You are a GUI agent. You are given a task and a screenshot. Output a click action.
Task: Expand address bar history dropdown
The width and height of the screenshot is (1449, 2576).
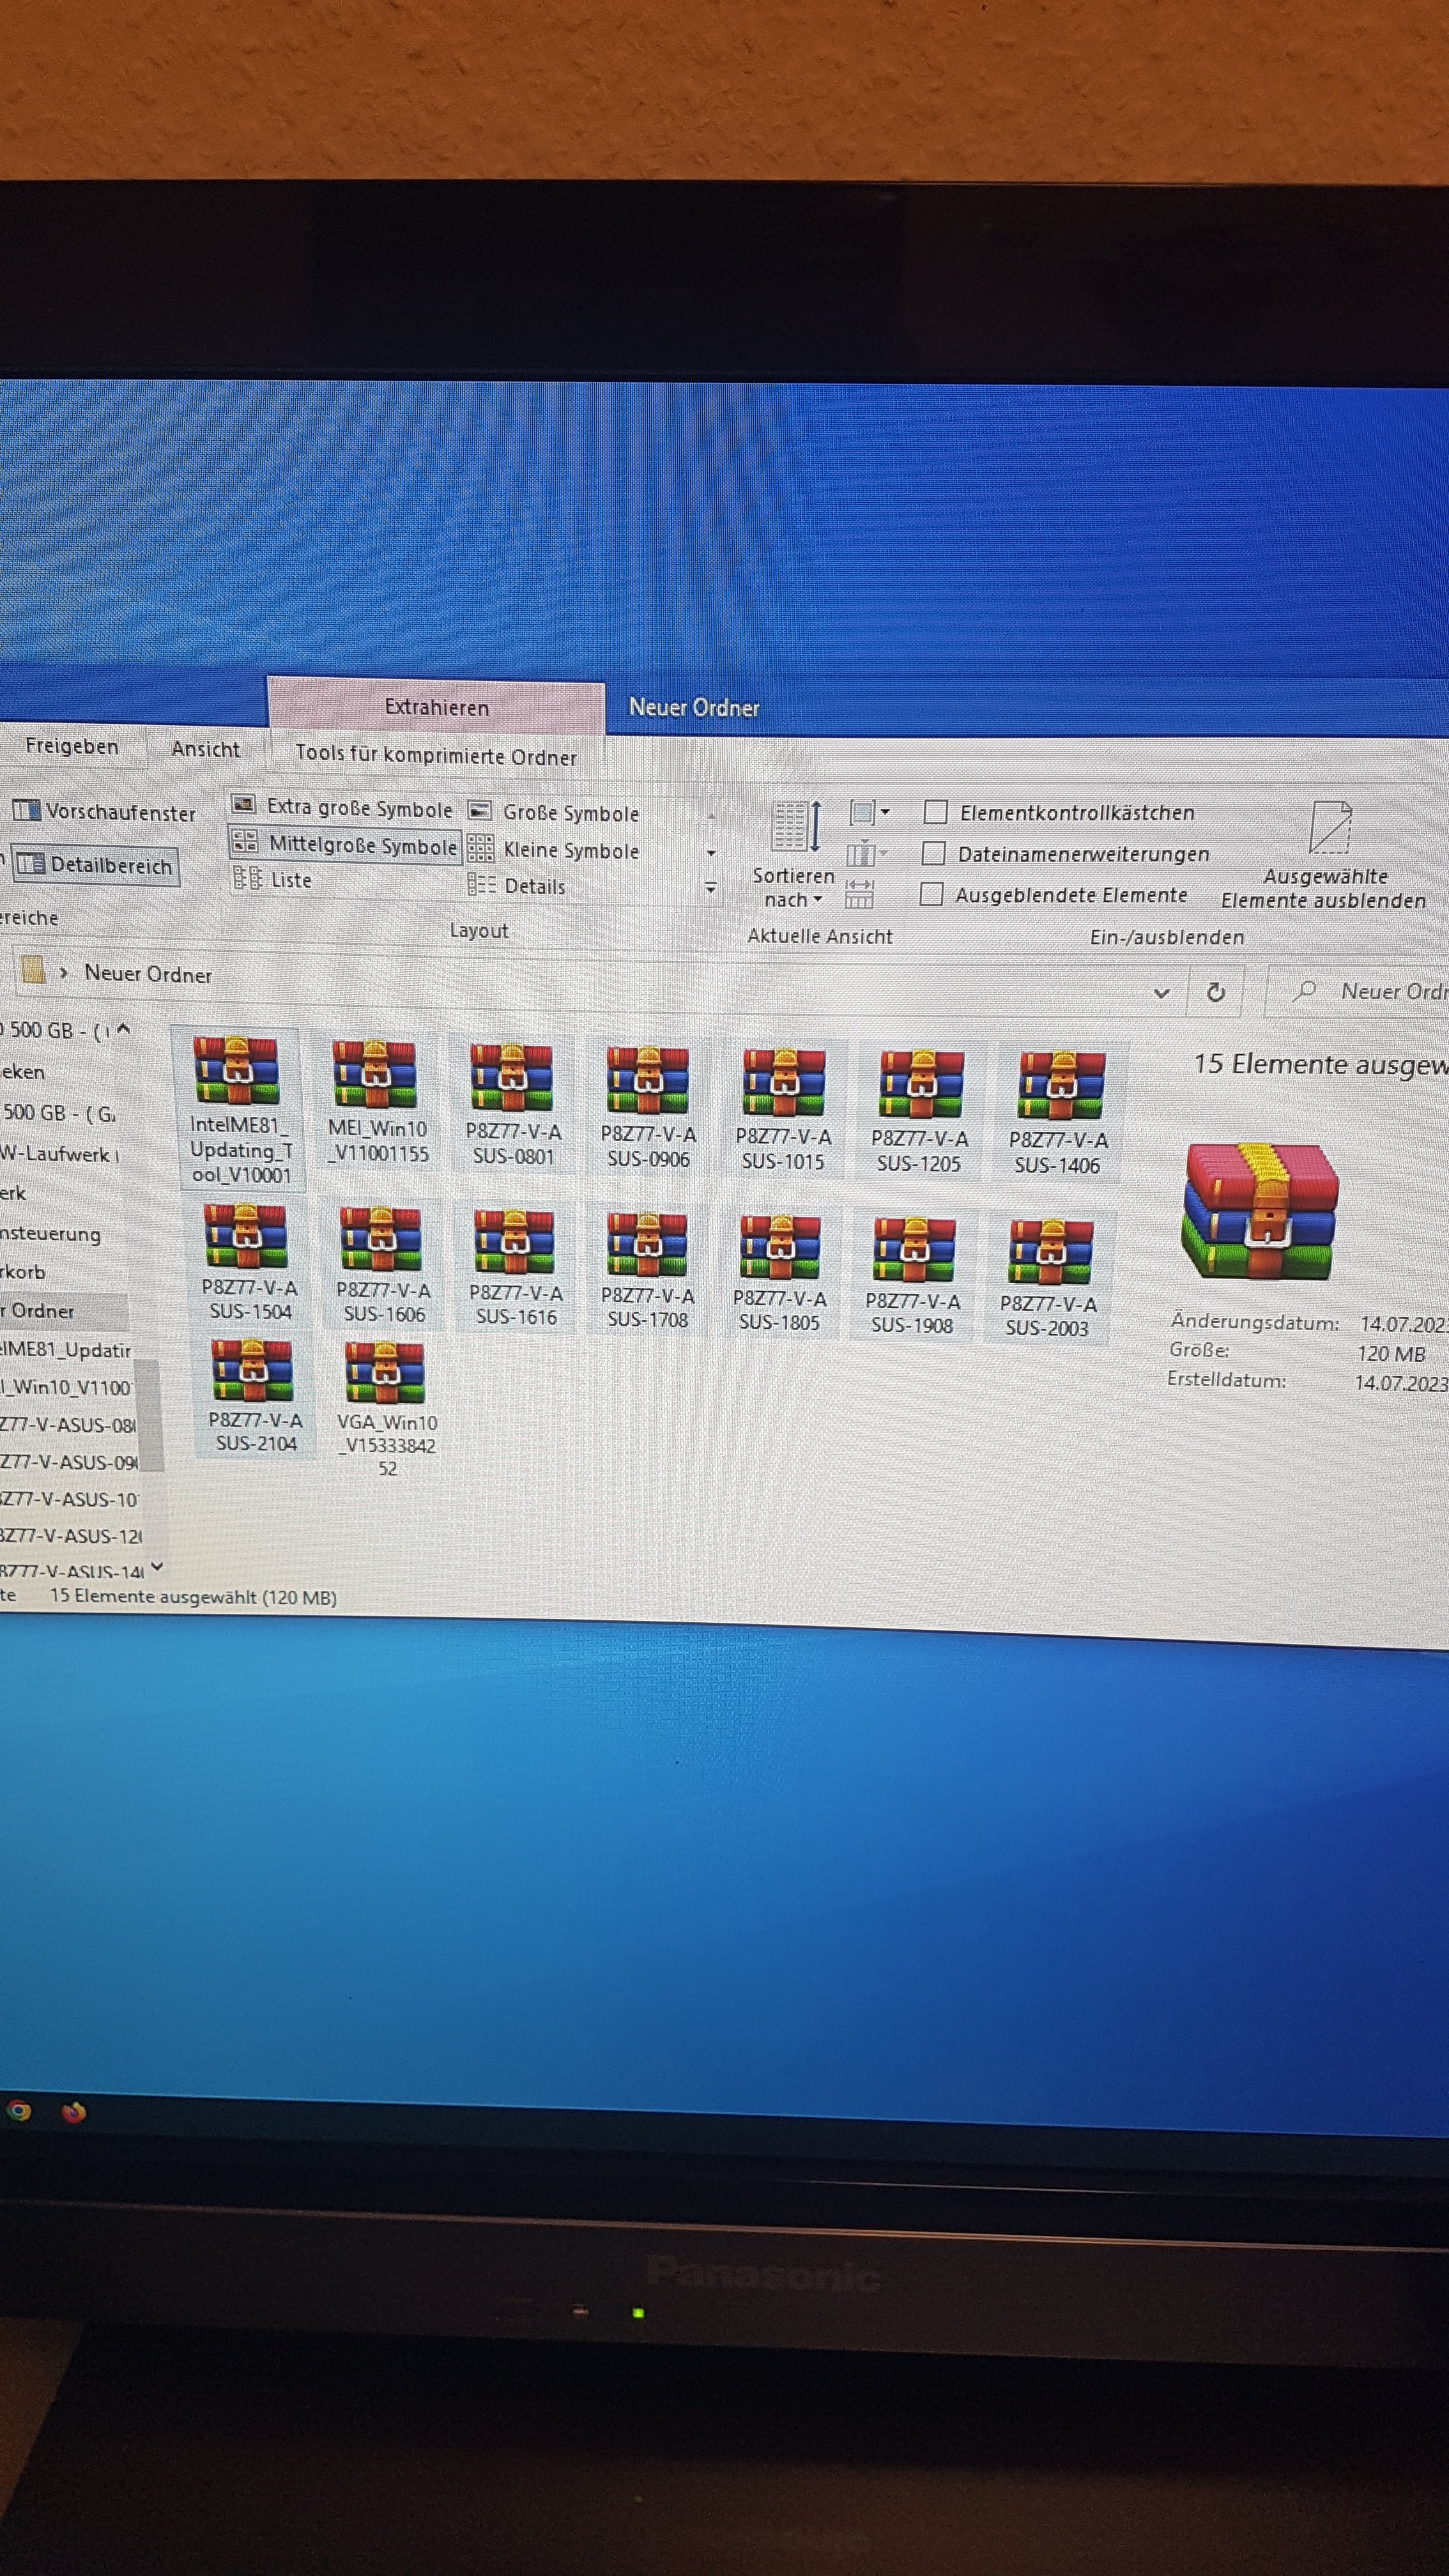point(1161,993)
